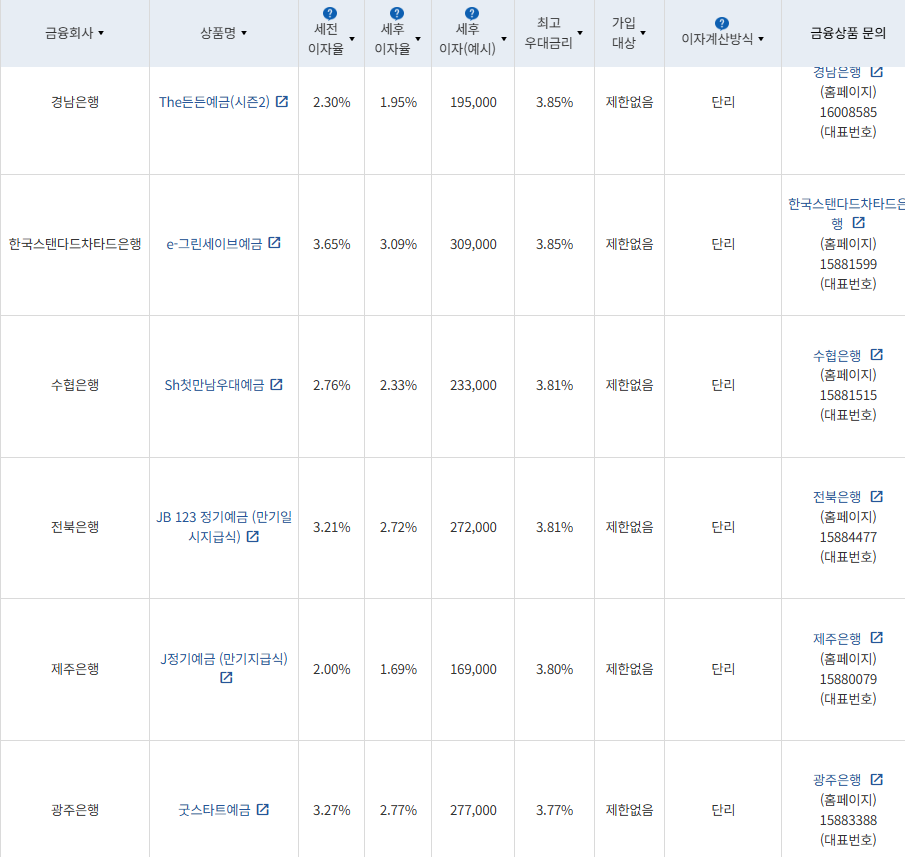Open 굿스타트예금 product link
The width and height of the screenshot is (905, 857).
coord(214,810)
